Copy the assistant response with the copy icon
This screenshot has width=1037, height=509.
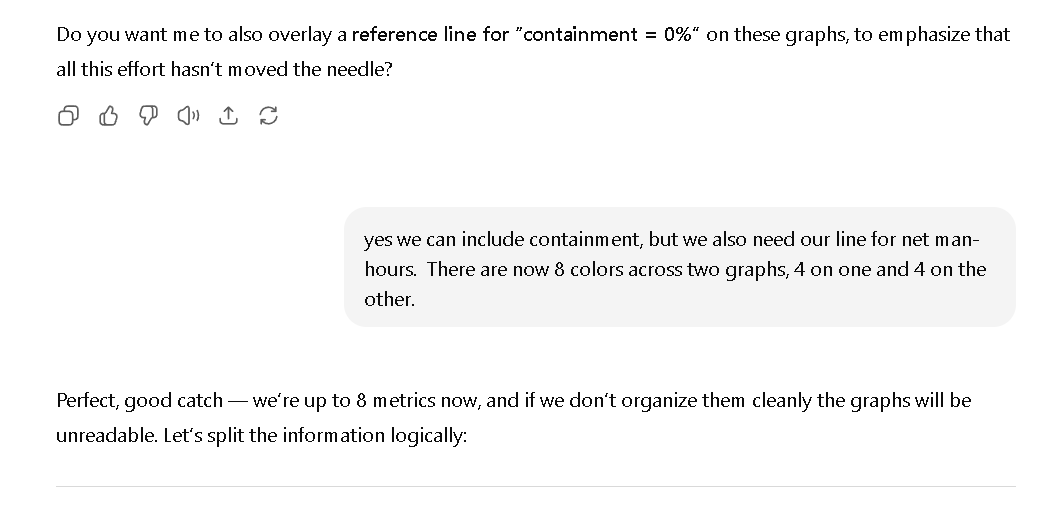pyautogui.click(x=68, y=116)
